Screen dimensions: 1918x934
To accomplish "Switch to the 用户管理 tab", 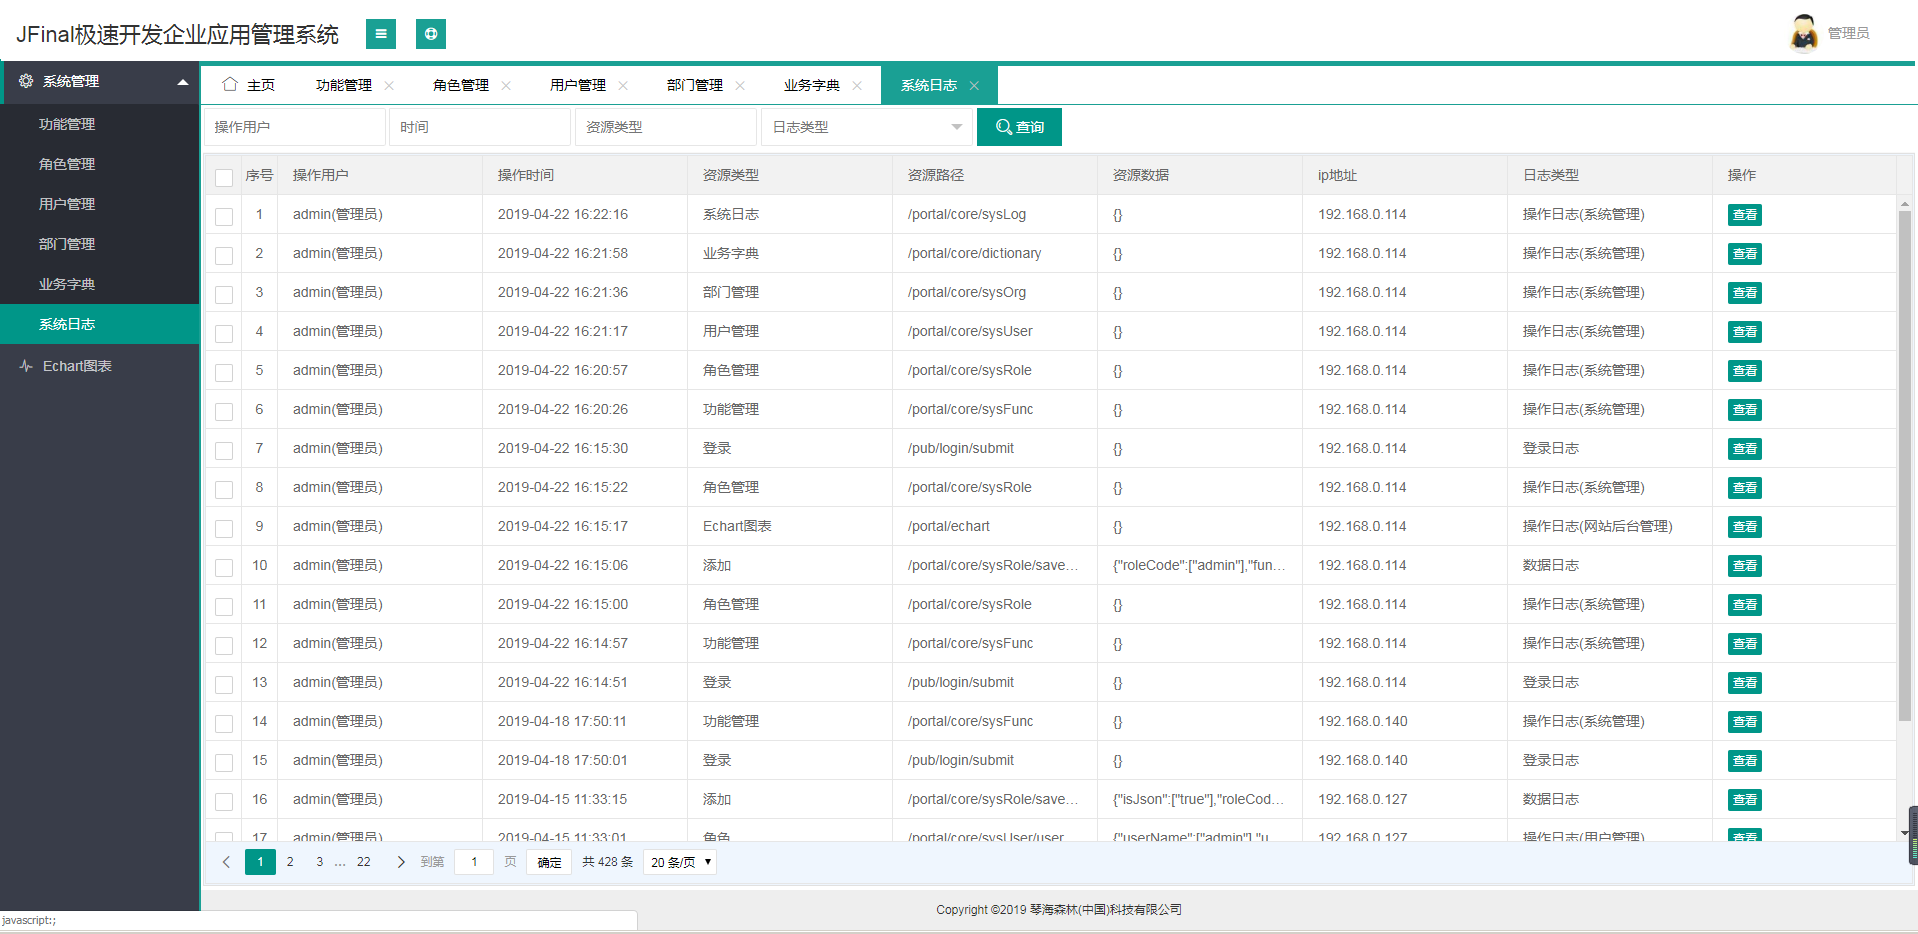I will (x=578, y=85).
